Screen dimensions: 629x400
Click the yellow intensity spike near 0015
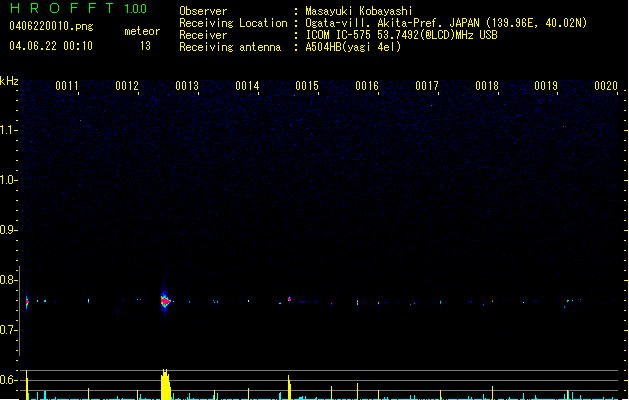(289, 388)
